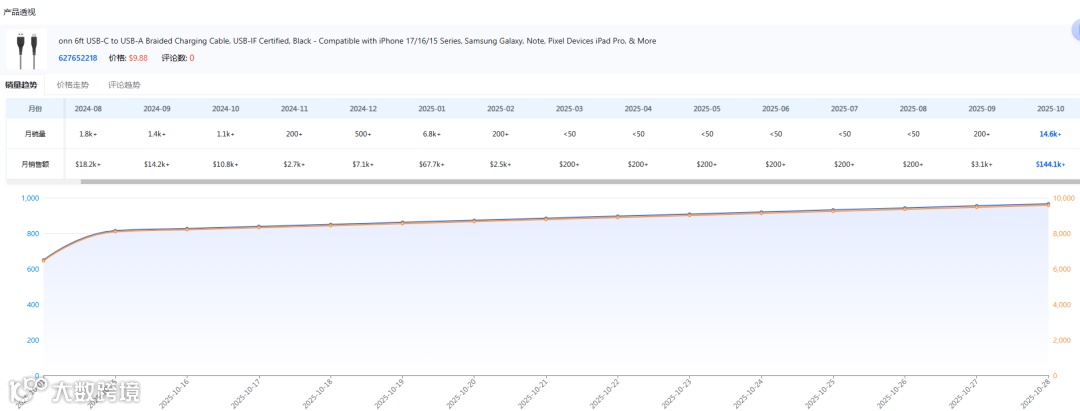Image resolution: width=1080 pixels, height=411 pixels.
Task: Click the last chart data point for 2025-10-28
Action: point(1048,204)
